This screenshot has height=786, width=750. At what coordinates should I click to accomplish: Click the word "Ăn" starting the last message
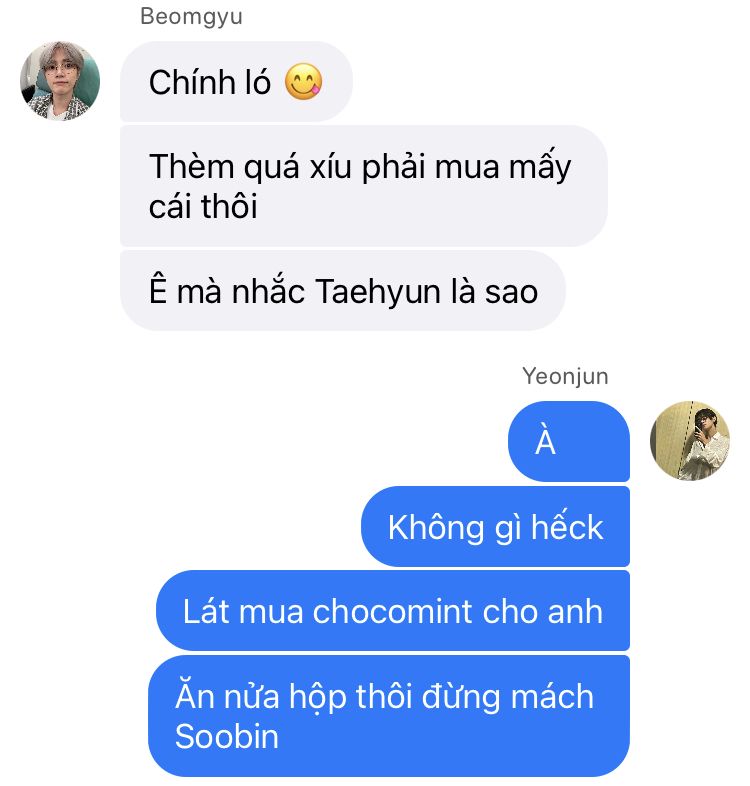click(x=195, y=694)
